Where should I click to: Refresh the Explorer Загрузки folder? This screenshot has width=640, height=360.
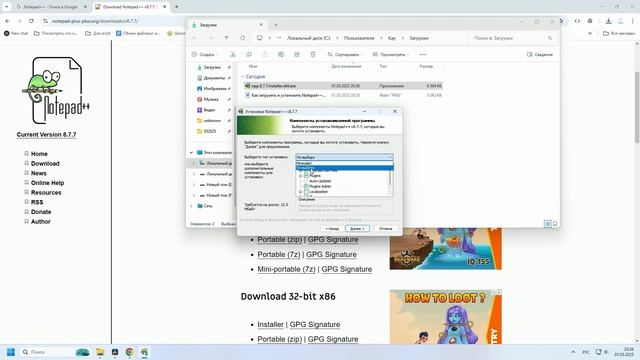click(x=242, y=38)
